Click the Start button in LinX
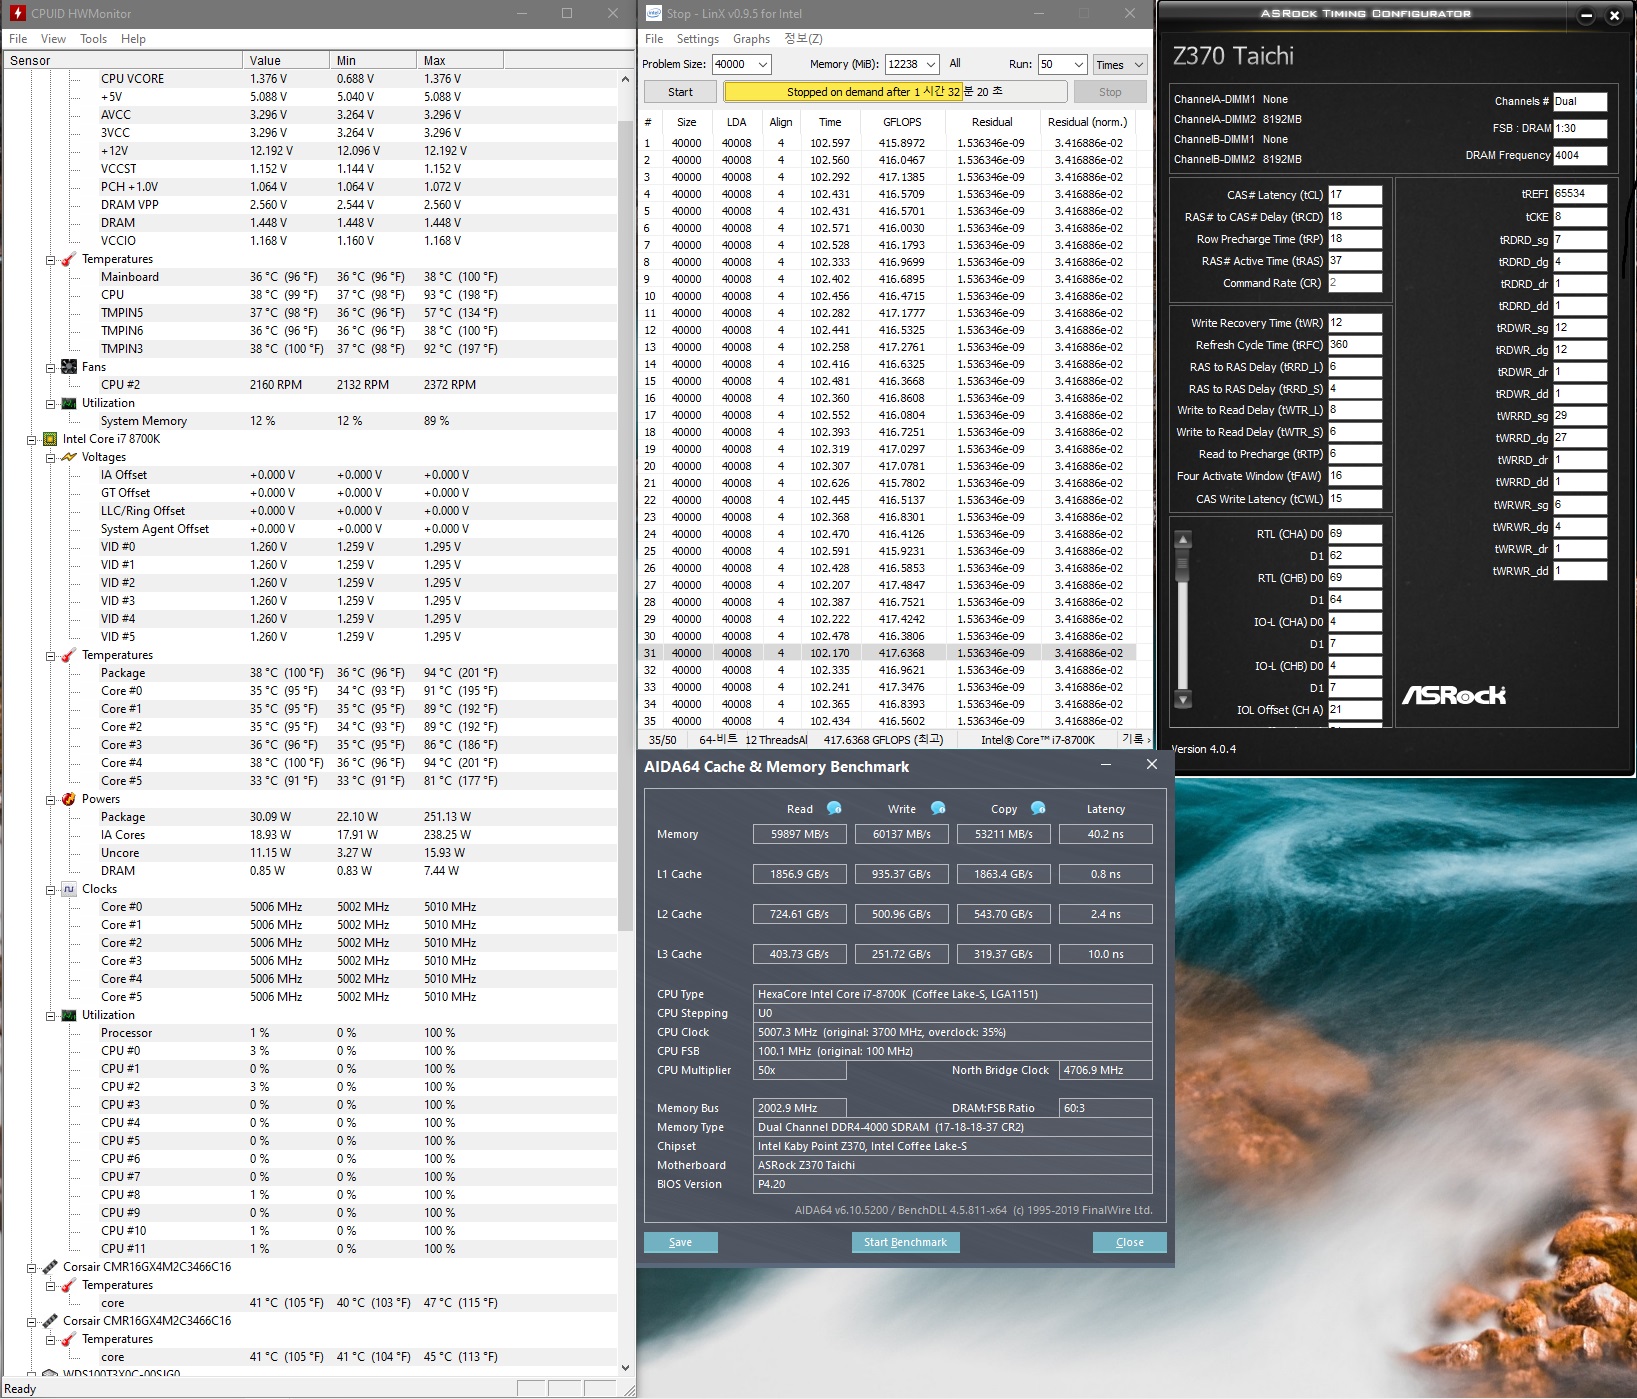 [680, 92]
